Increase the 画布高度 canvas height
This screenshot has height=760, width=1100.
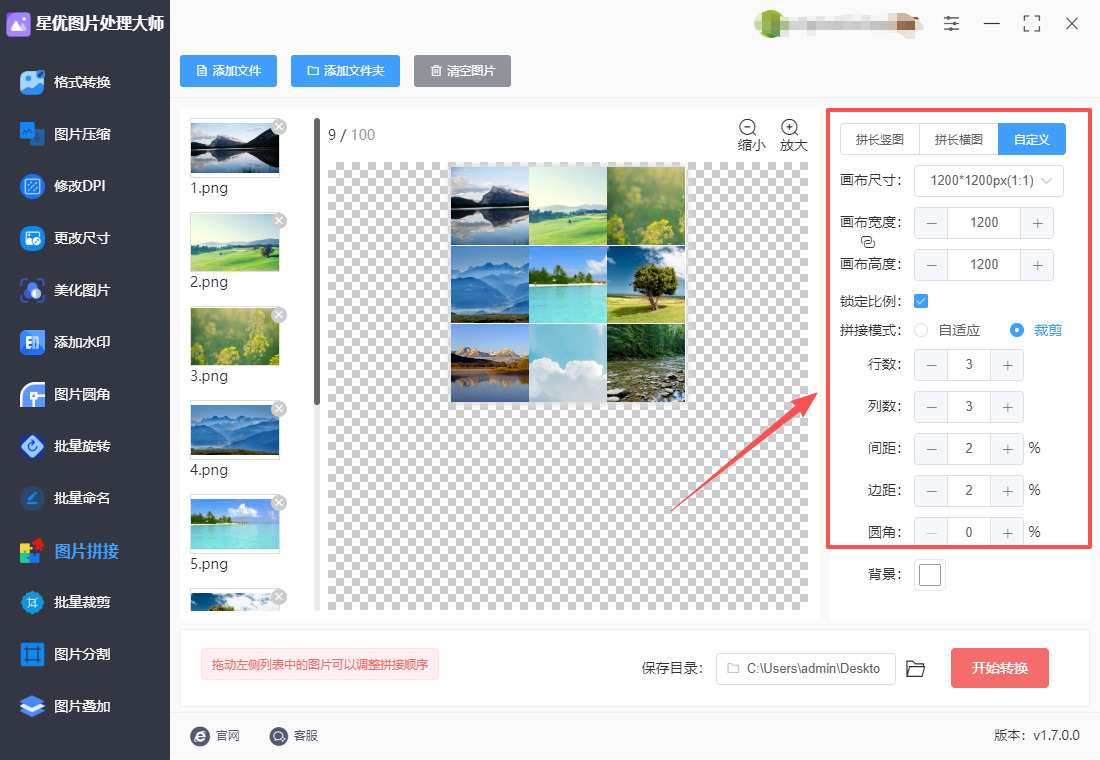pos(1038,265)
